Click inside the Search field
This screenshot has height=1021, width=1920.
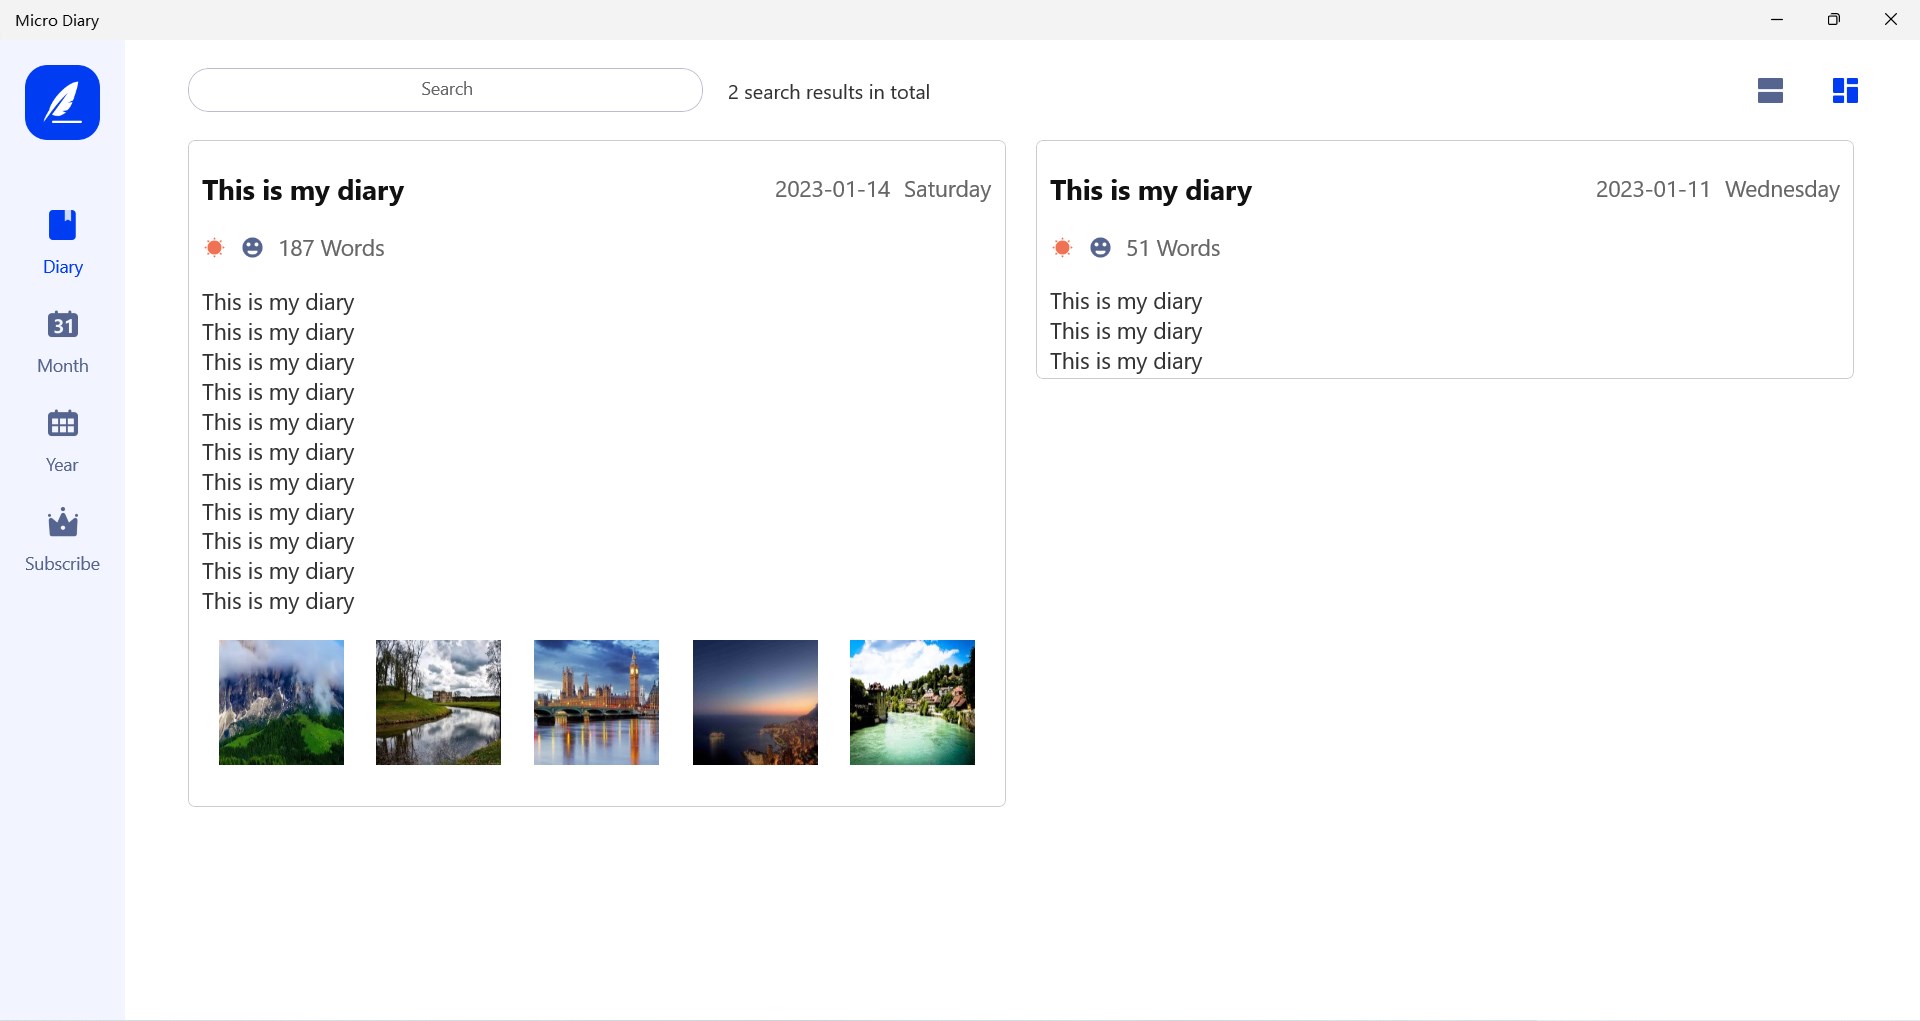point(445,89)
